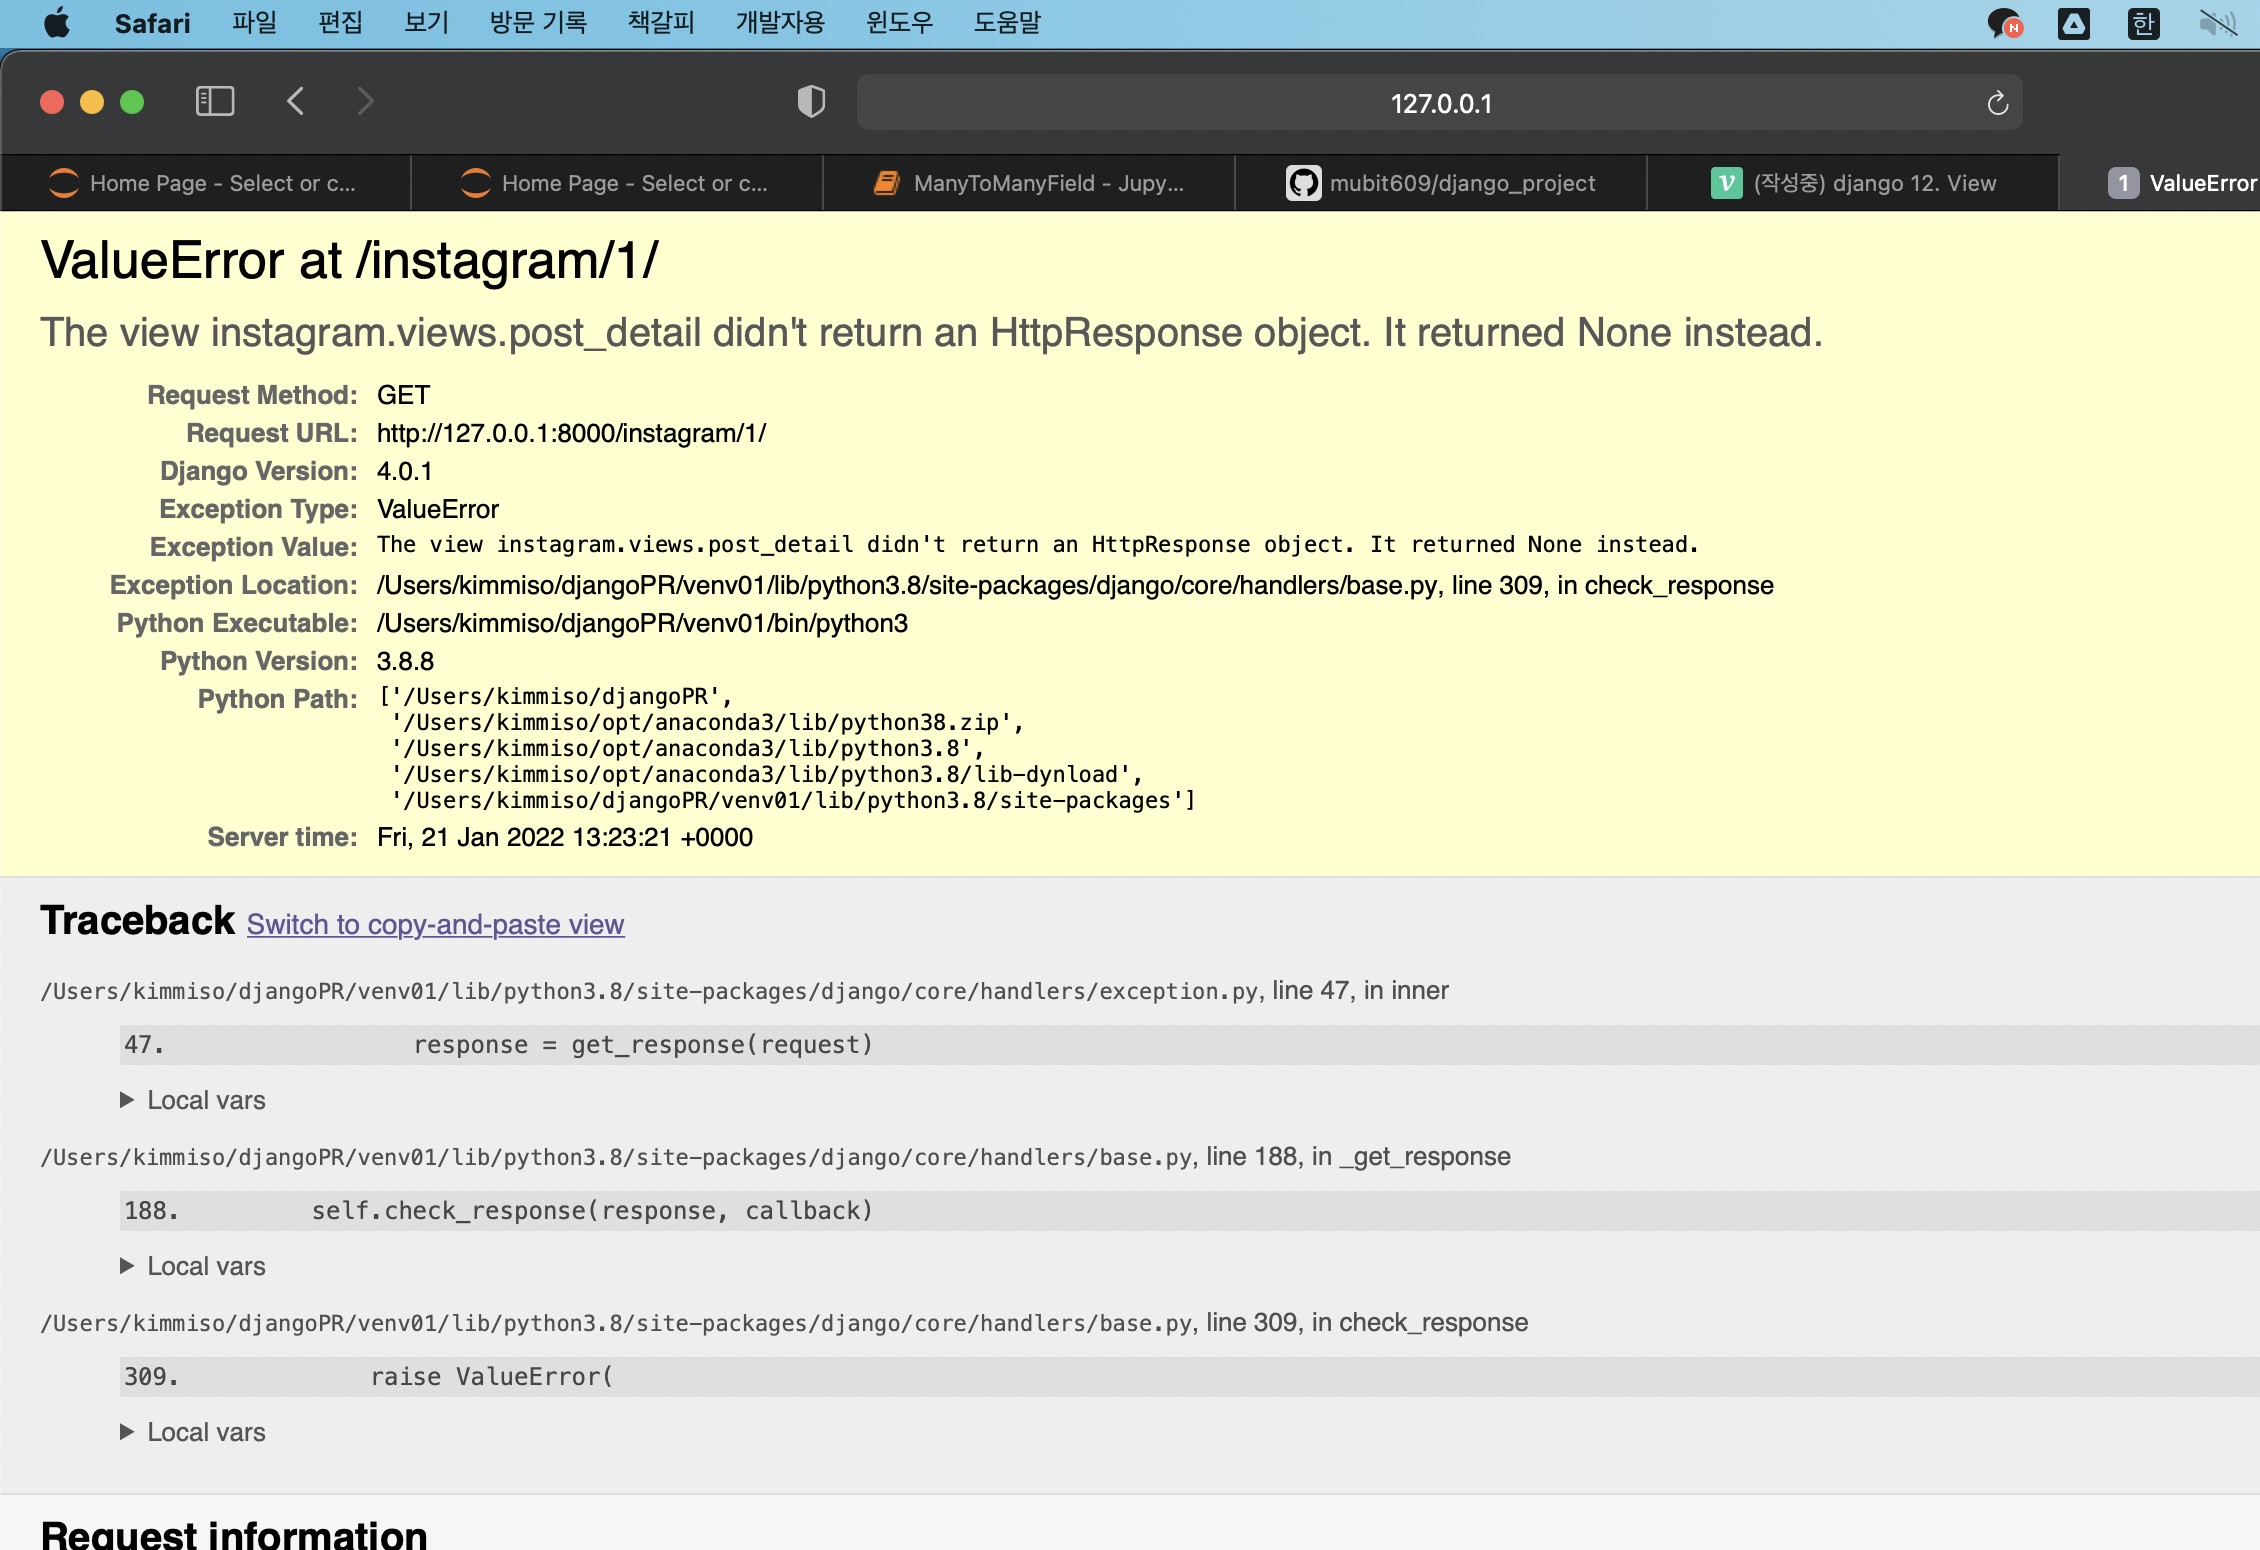Open the privacy report shield icon
Viewport: 2260px width, 1550px height.
coord(811,102)
